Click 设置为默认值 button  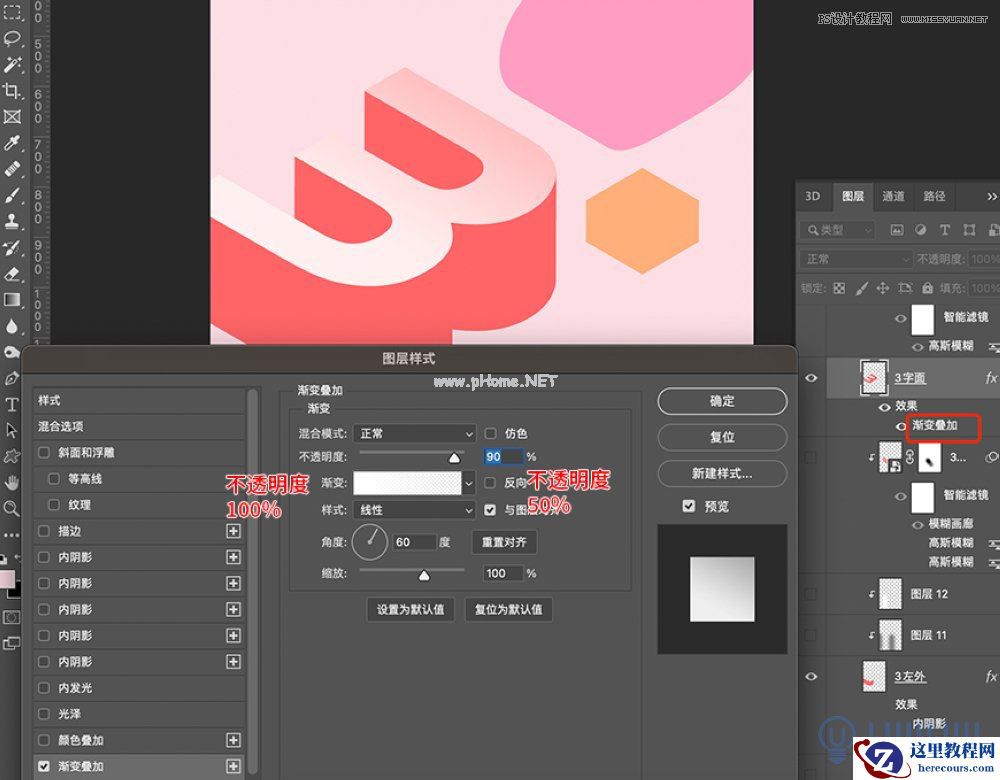[410, 609]
